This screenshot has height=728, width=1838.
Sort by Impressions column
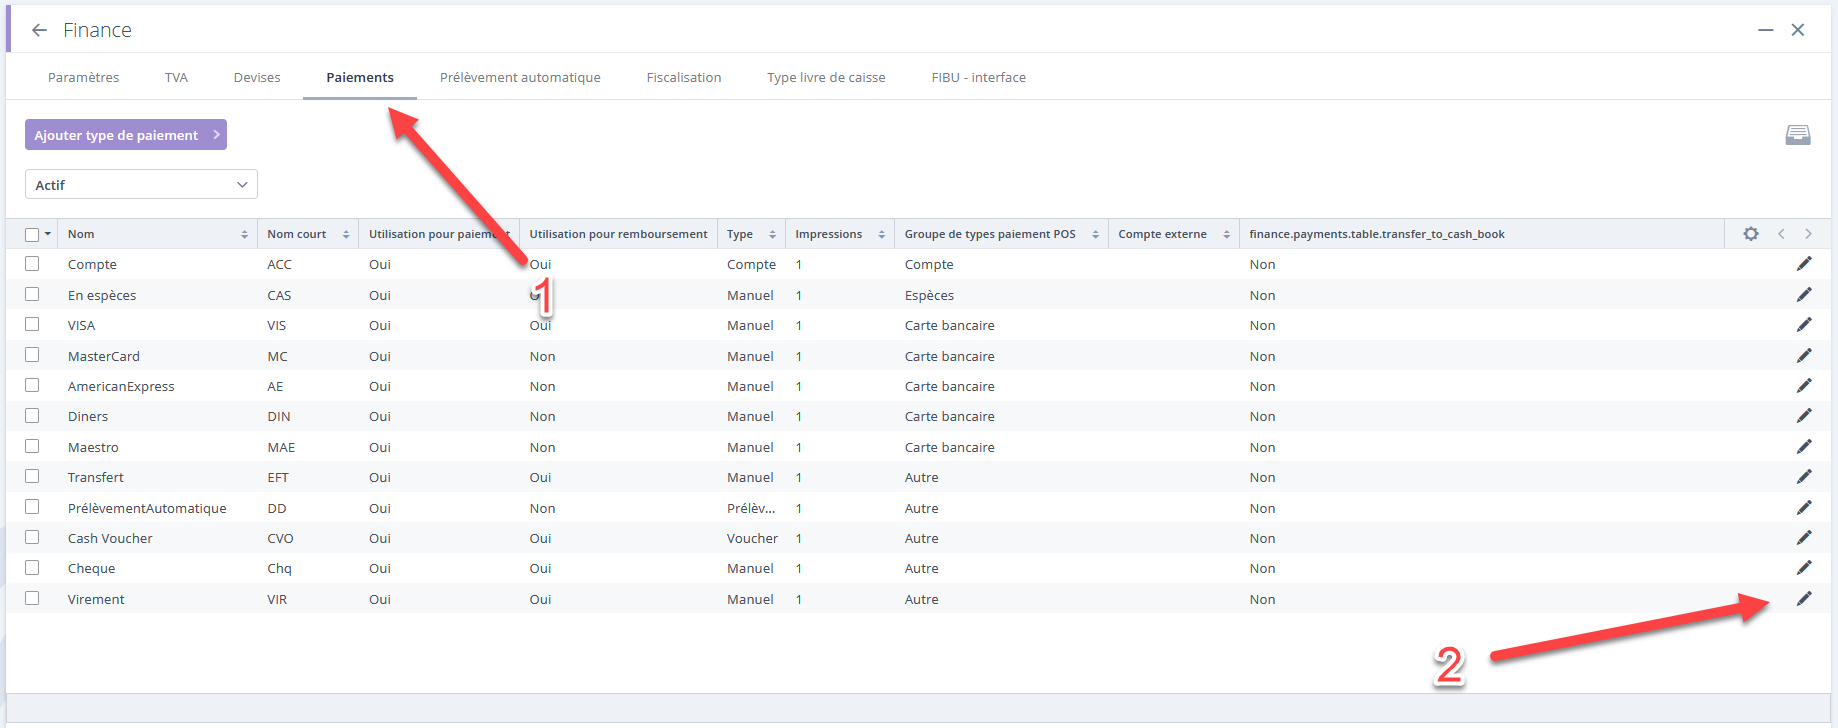pyautogui.click(x=881, y=234)
